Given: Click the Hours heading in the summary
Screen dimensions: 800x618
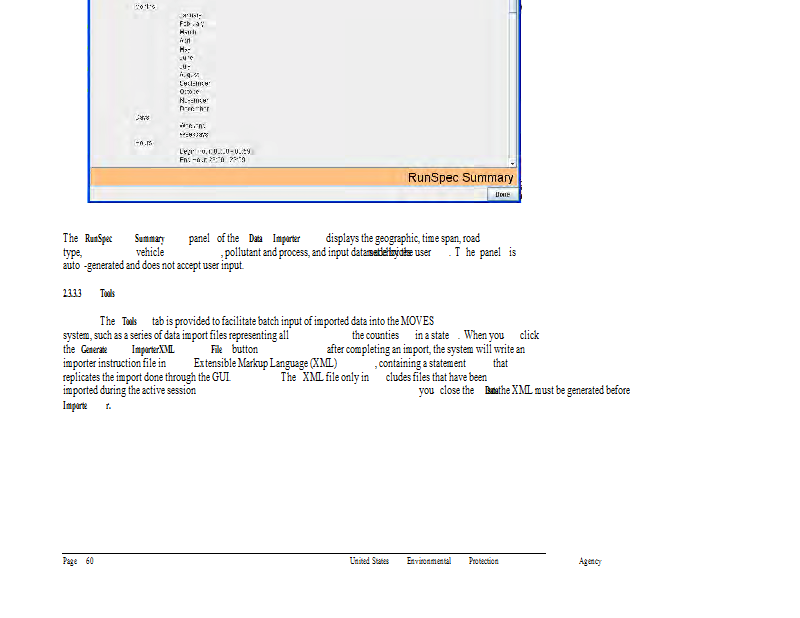Looking at the screenshot, I should [x=143, y=142].
